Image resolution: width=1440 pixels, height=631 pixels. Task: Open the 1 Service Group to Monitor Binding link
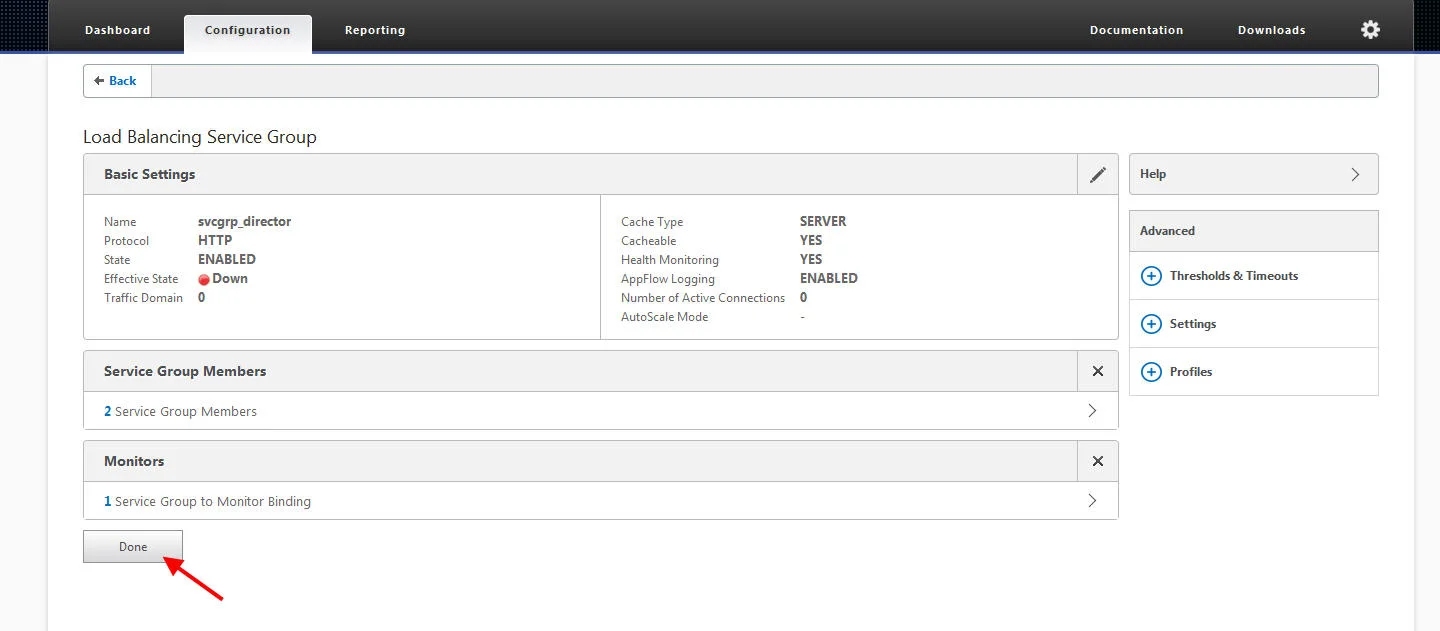point(207,501)
